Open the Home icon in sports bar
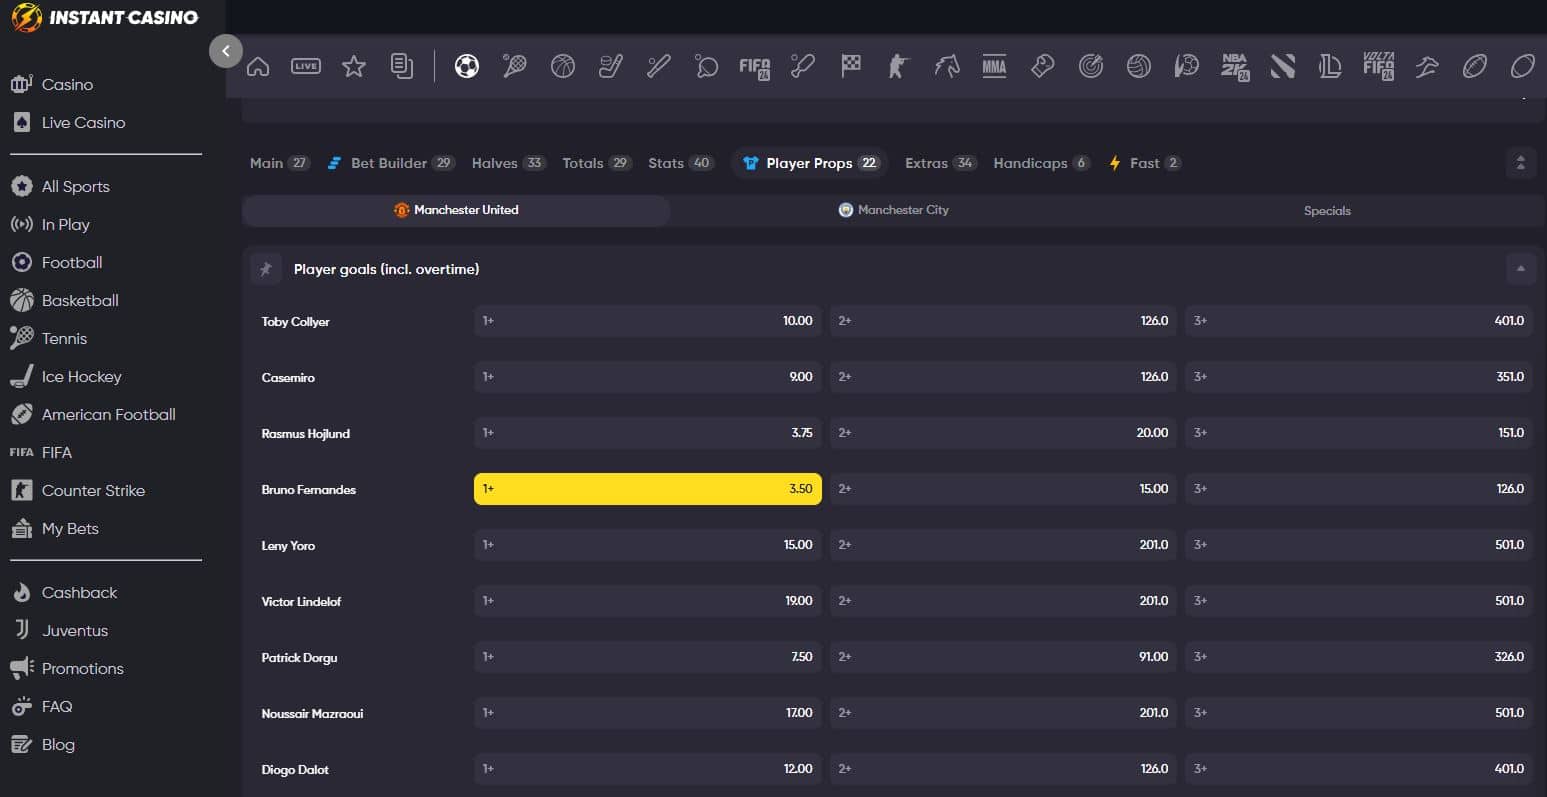 258,67
